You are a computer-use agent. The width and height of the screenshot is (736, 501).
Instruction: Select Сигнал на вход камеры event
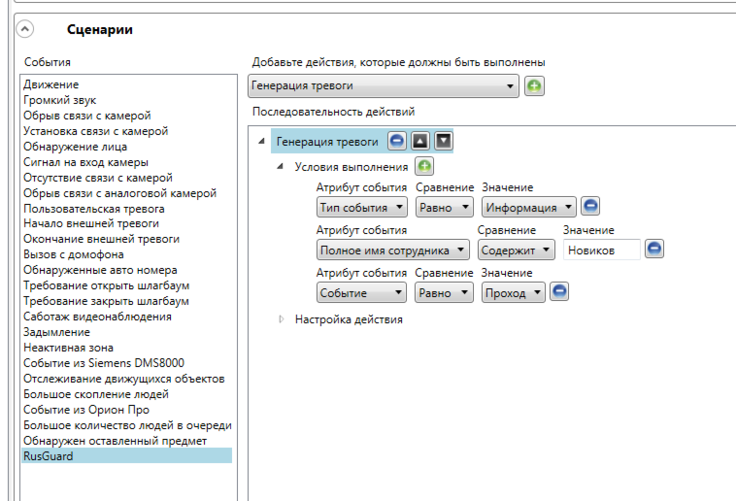tap(86, 162)
